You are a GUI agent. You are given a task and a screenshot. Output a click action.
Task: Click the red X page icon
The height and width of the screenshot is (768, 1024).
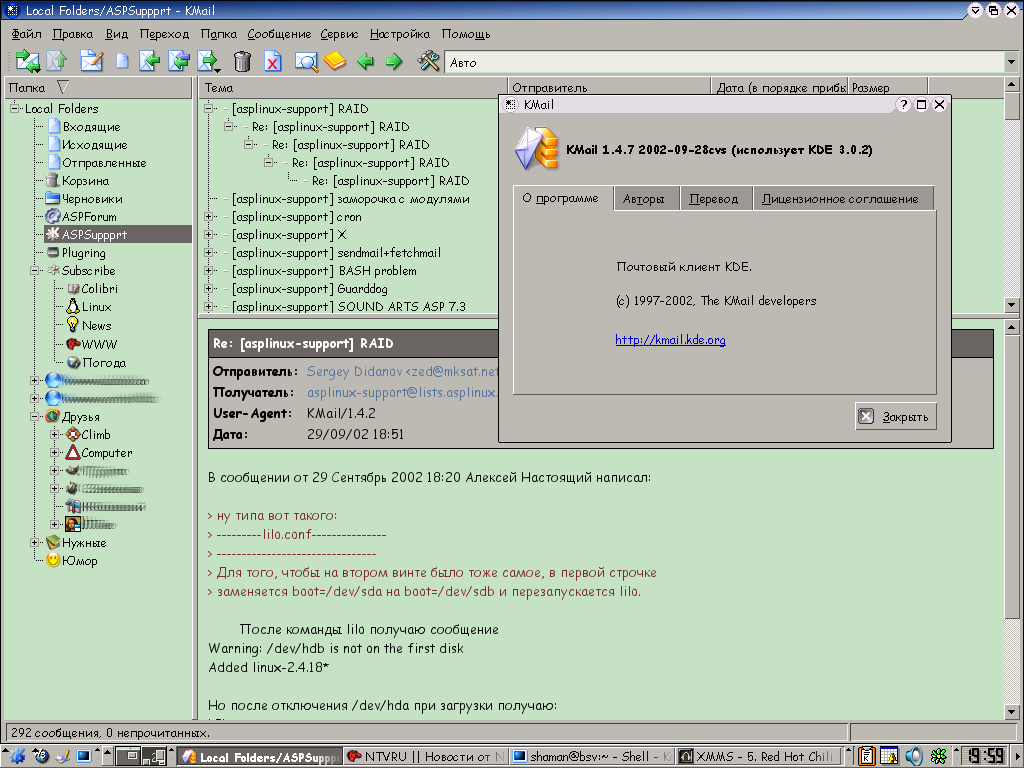click(x=273, y=61)
